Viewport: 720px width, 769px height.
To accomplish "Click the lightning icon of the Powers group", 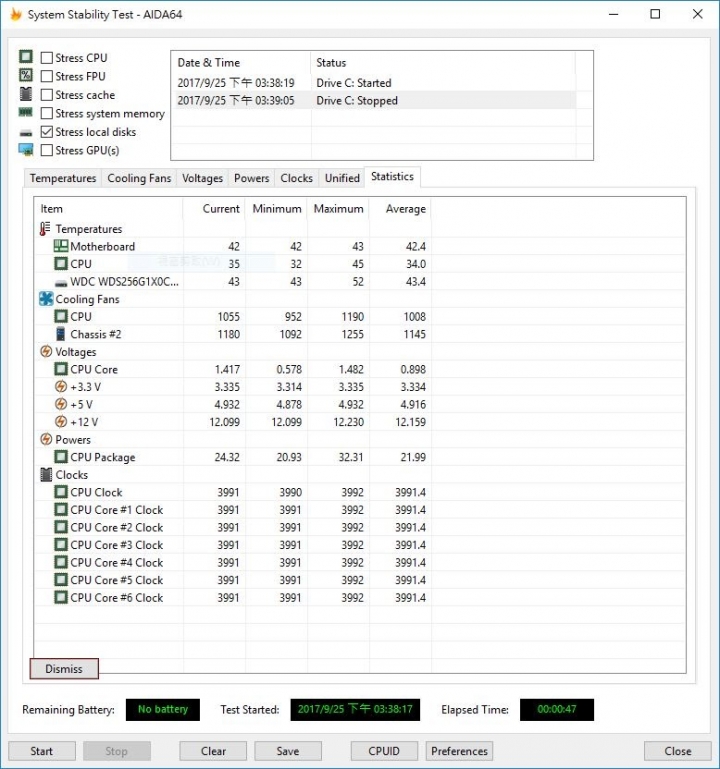I will coord(46,439).
